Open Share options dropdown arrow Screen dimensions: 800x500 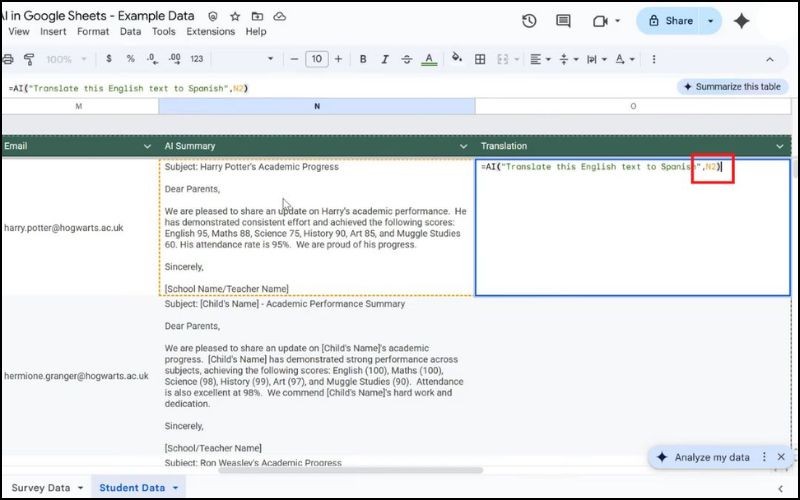click(x=710, y=21)
